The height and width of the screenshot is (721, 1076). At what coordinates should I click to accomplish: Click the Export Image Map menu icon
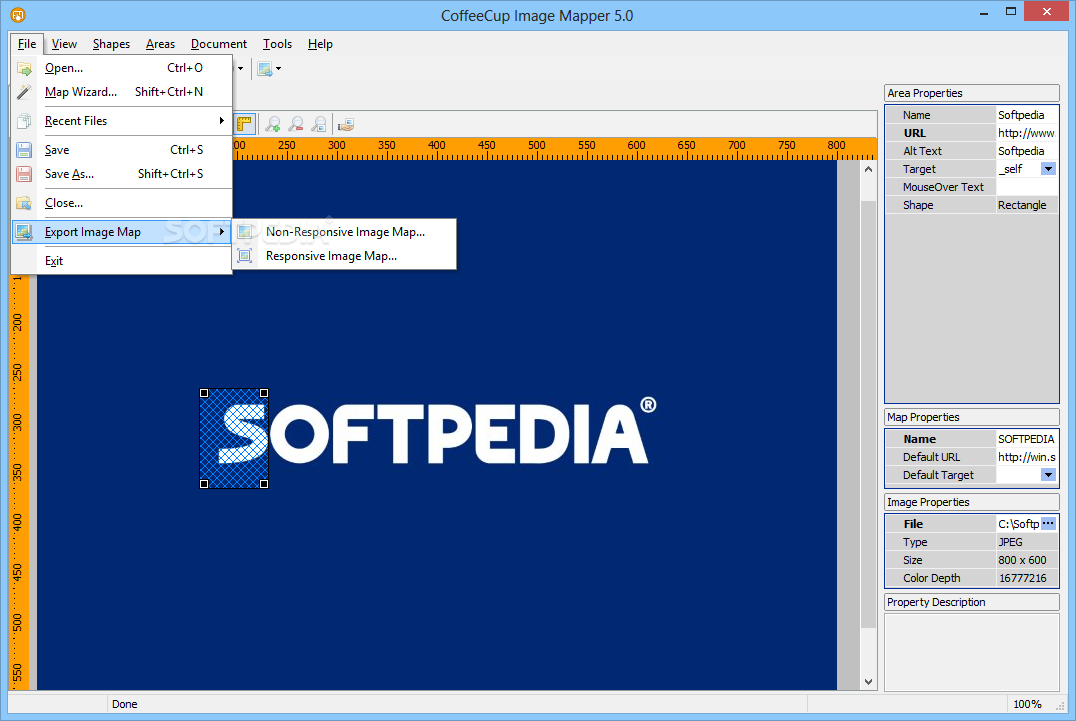tap(24, 232)
